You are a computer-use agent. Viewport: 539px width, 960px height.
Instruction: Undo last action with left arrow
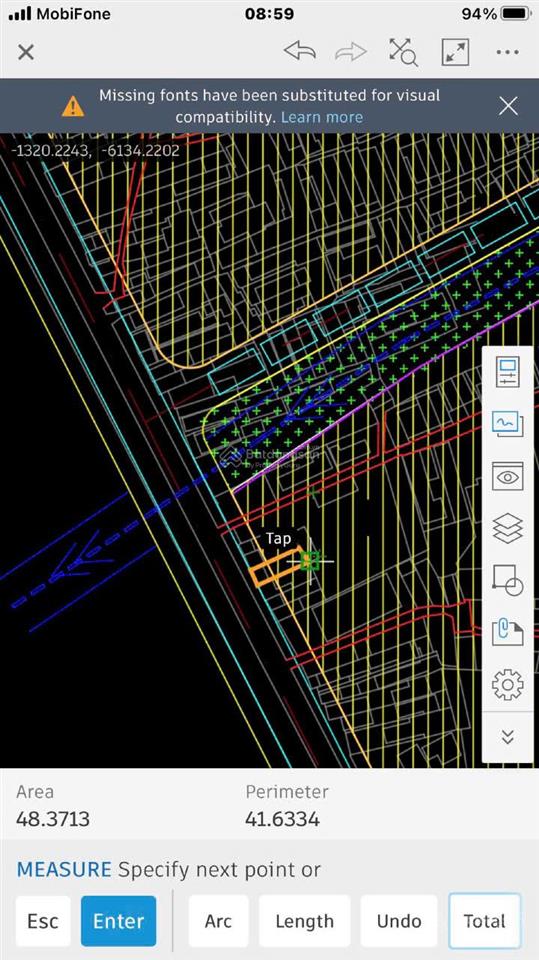click(300, 52)
